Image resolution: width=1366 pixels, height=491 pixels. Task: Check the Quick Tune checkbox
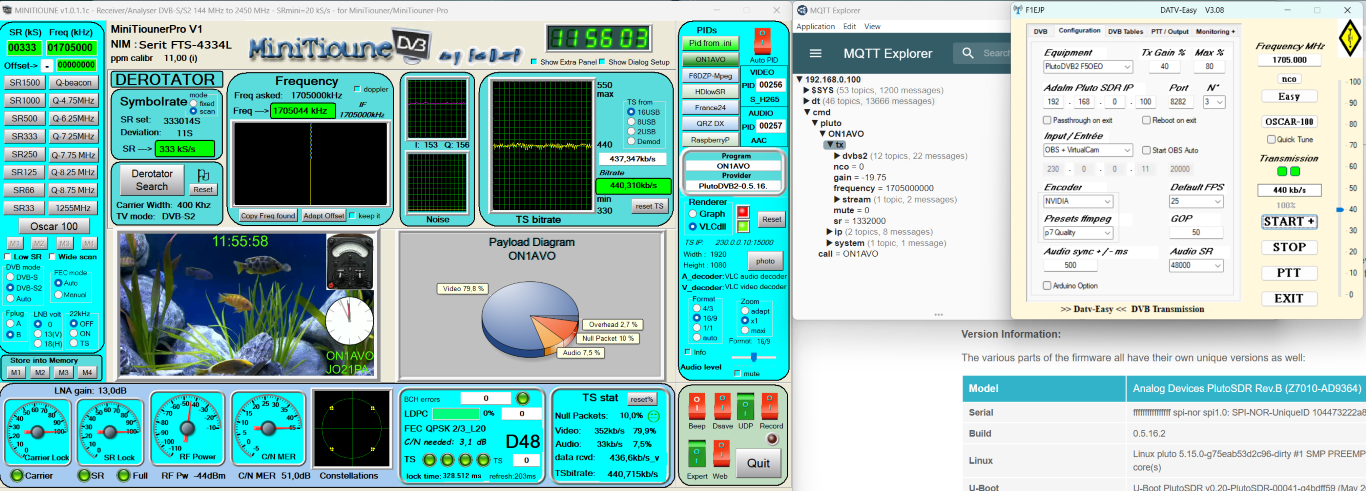click(1269, 139)
